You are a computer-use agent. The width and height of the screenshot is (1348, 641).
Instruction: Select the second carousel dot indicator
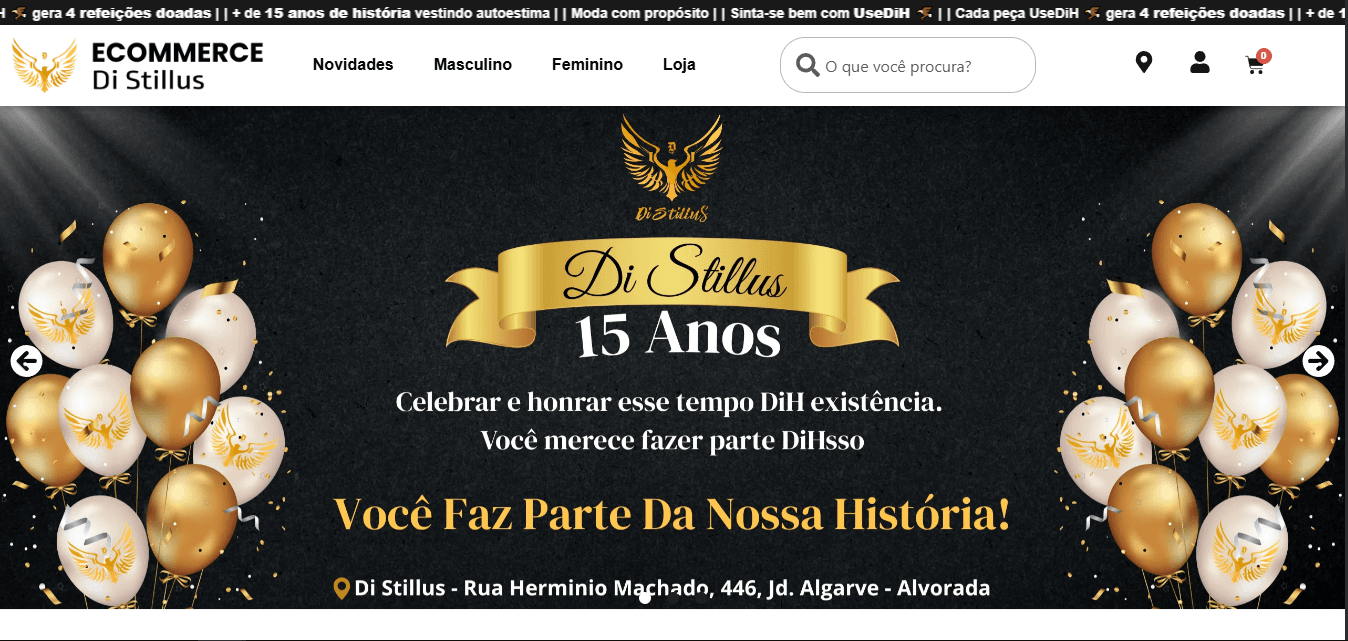tap(674, 598)
